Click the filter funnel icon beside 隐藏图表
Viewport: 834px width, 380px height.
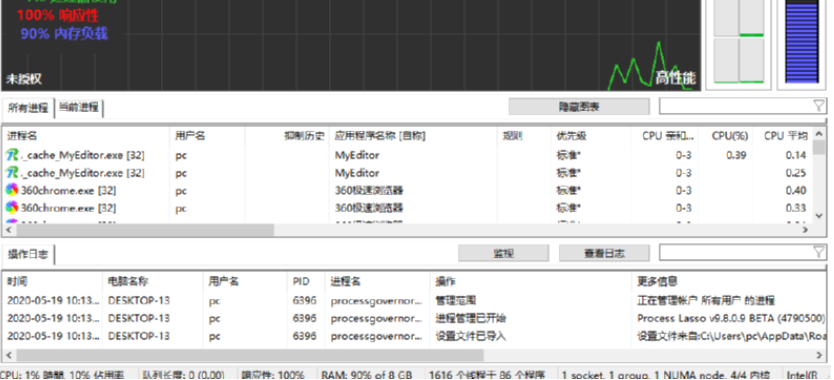pyautogui.click(x=819, y=106)
